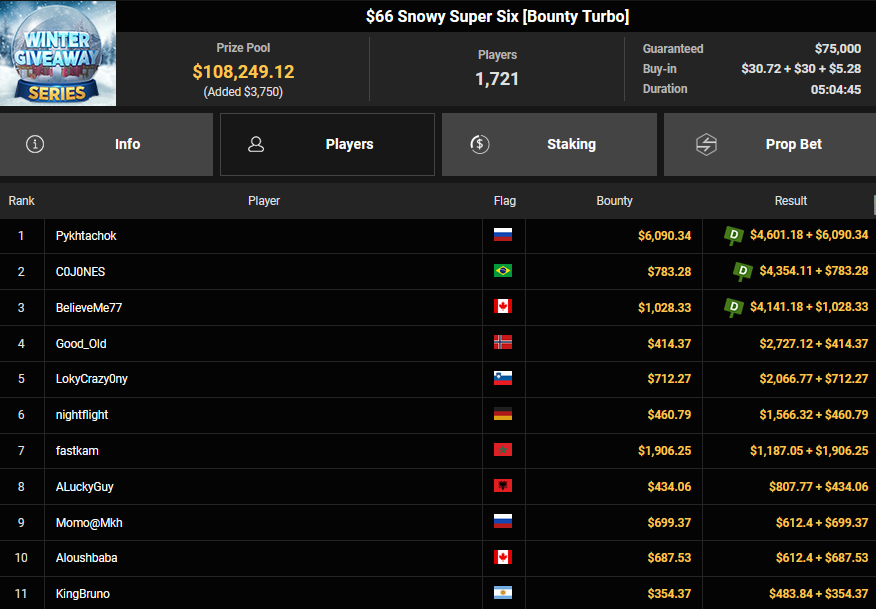Viewport: 876px width, 609px height.
Task: Click the Players tab person icon
Action: pos(256,144)
